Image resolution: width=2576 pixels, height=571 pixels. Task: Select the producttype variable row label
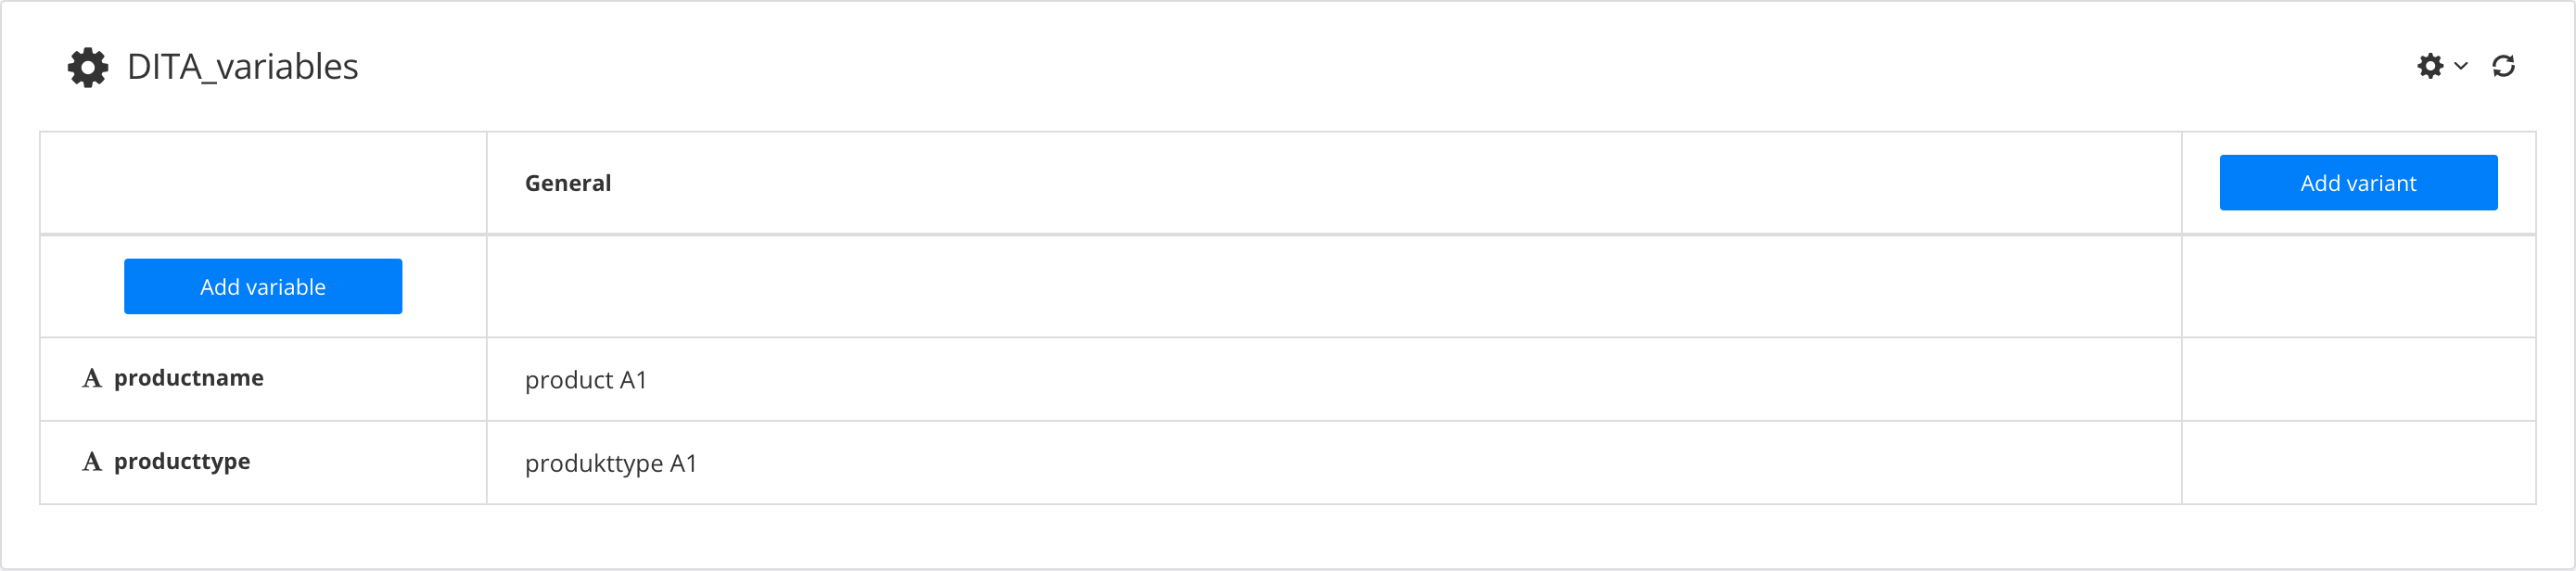[x=182, y=461]
